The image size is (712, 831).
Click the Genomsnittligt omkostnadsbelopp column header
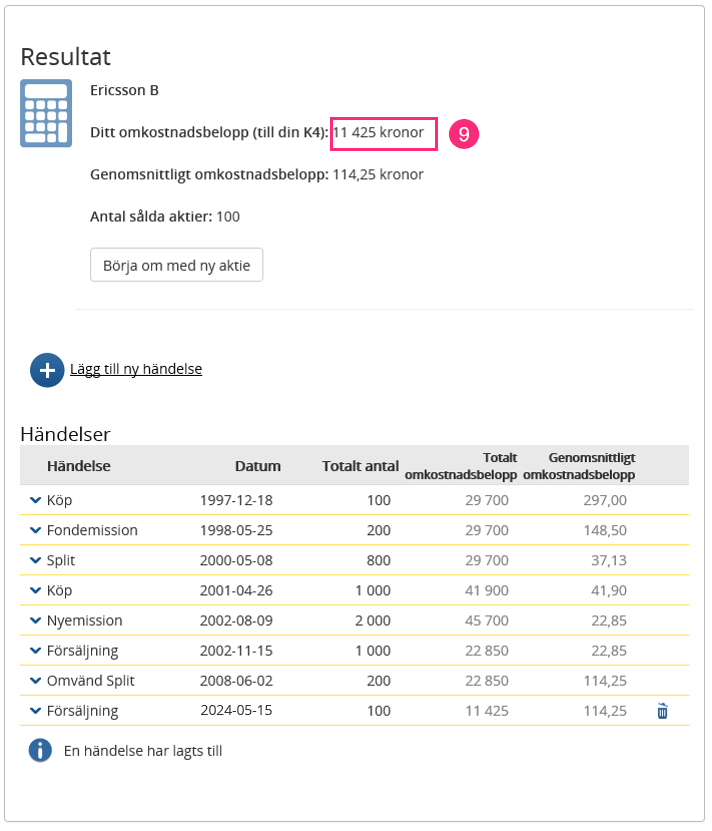pos(579,466)
